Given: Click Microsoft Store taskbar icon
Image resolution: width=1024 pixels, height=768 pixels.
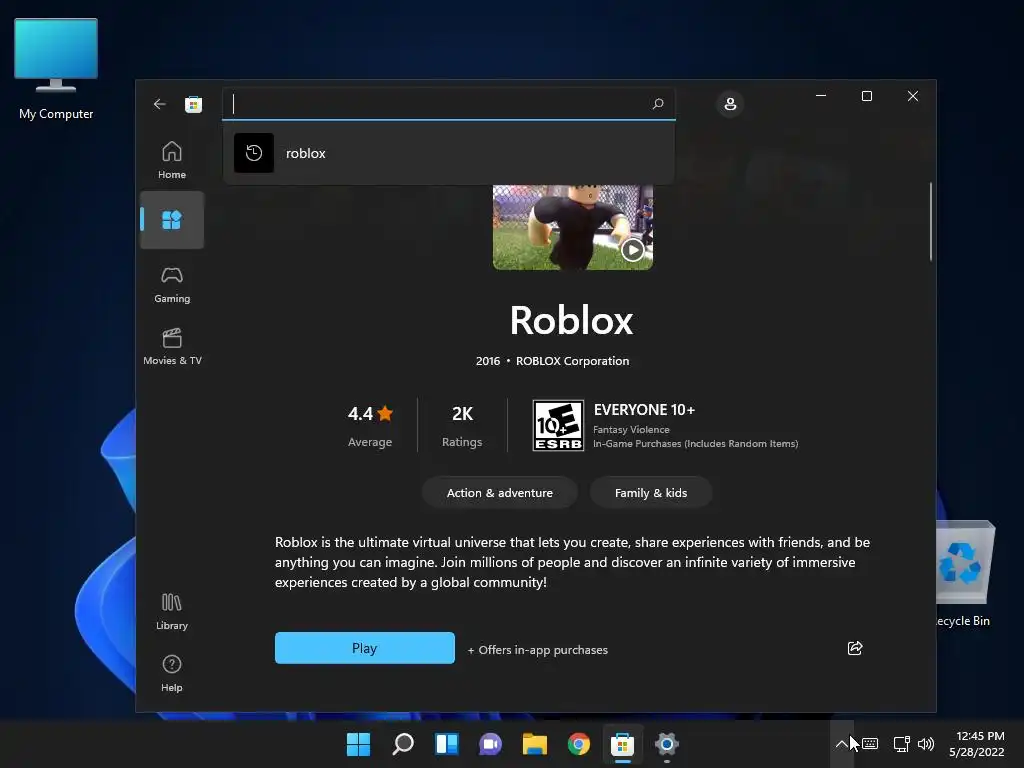Looking at the screenshot, I should click(622, 744).
